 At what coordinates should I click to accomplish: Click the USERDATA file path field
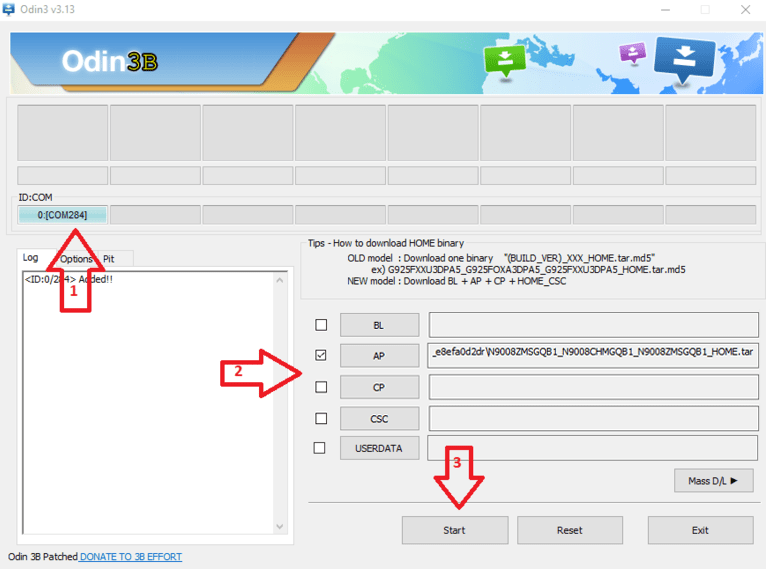point(592,448)
